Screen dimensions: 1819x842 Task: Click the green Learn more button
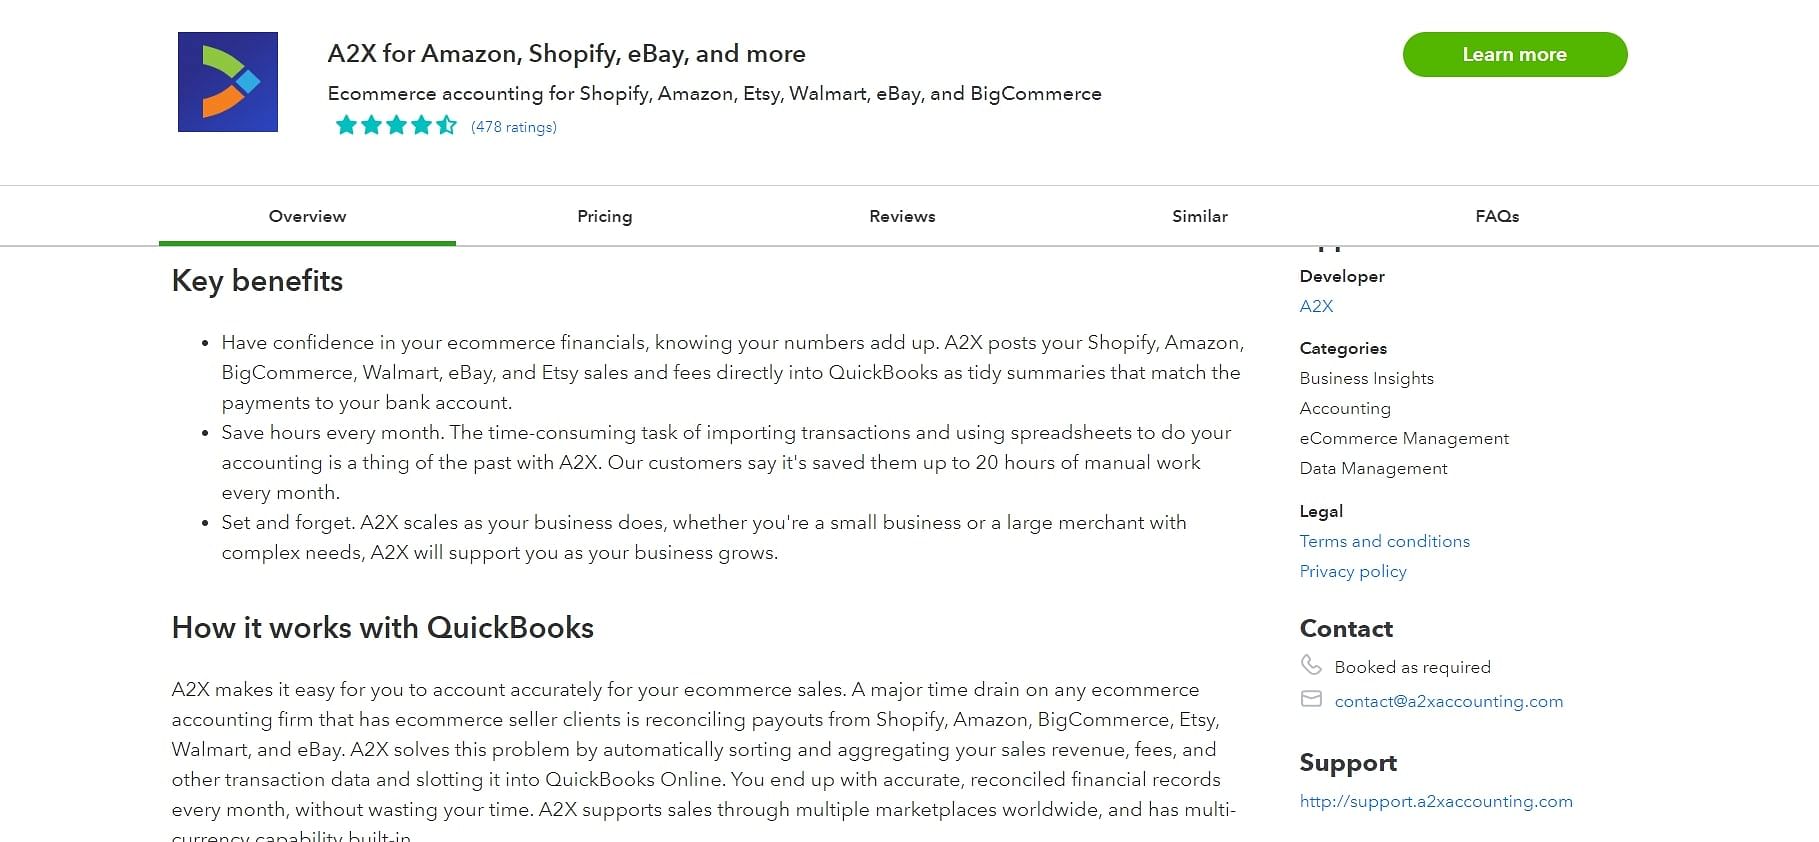1515,54
